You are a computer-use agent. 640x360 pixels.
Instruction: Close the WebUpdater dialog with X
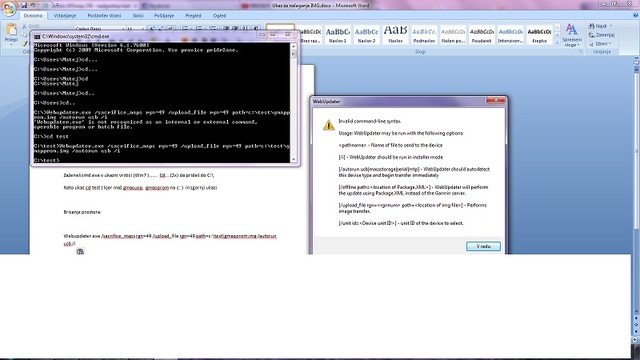click(496, 100)
